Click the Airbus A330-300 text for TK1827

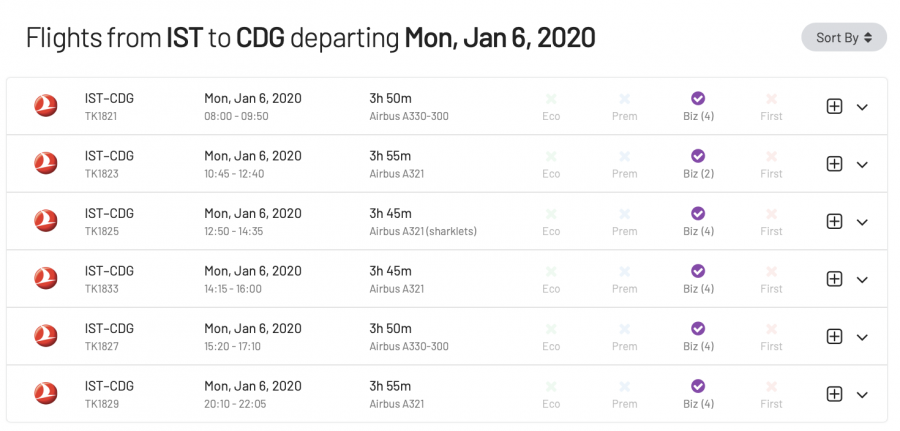pyautogui.click(x=409, y=347)
